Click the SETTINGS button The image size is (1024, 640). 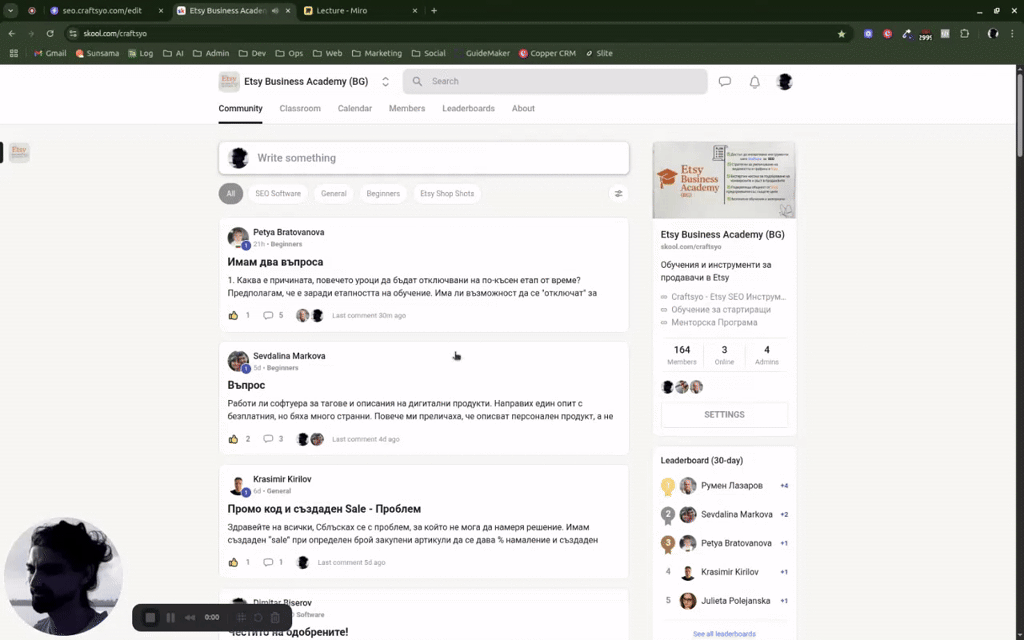click(724, 415)
